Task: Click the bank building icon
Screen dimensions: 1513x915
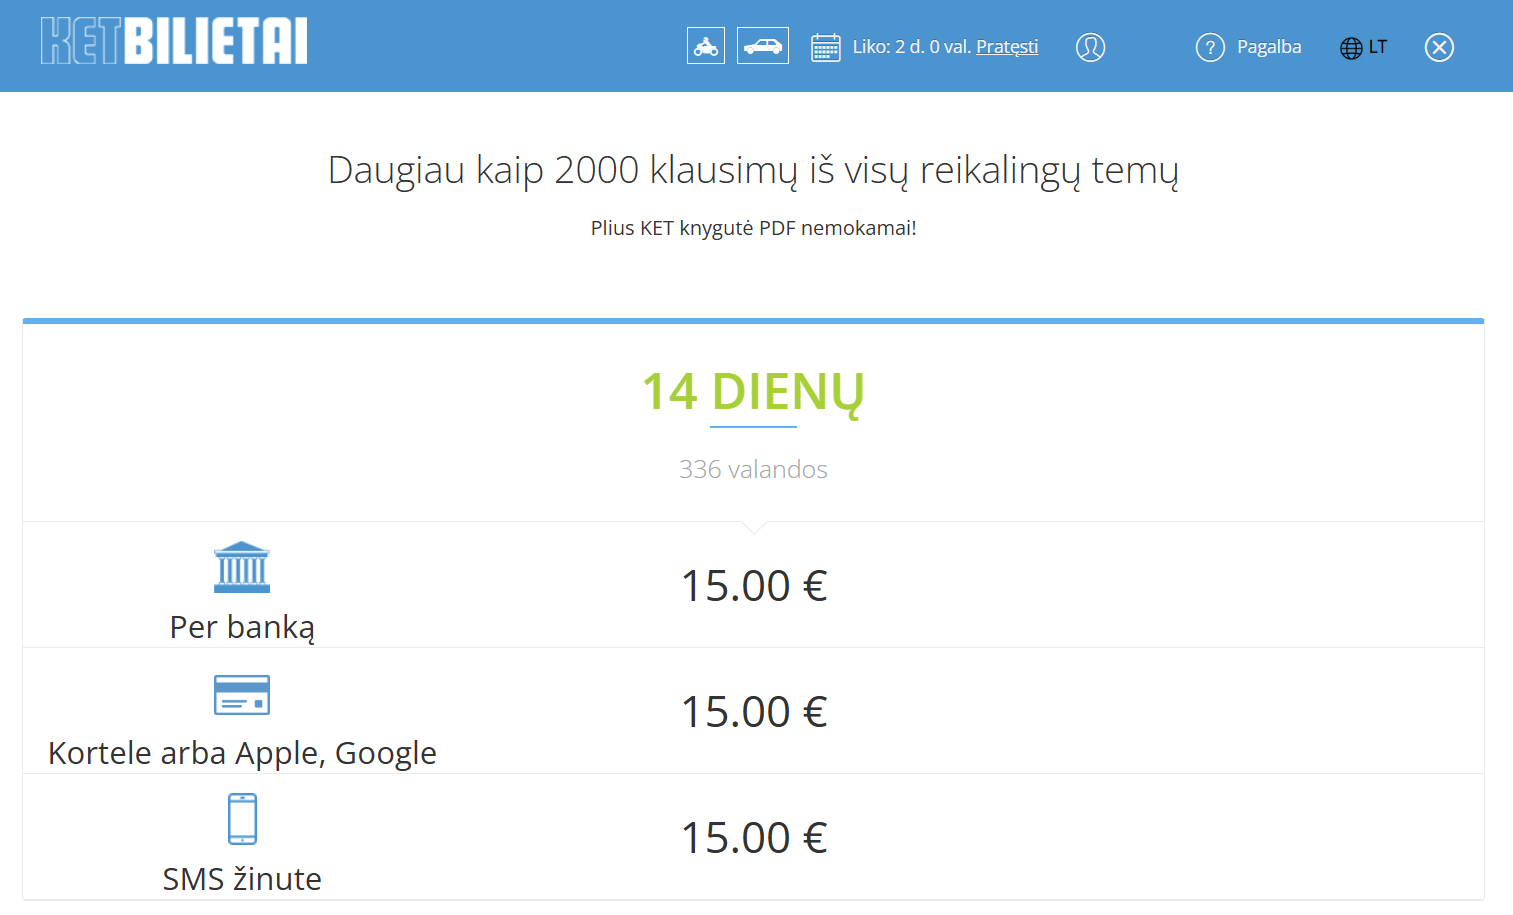Action: [x=242, y=567]
